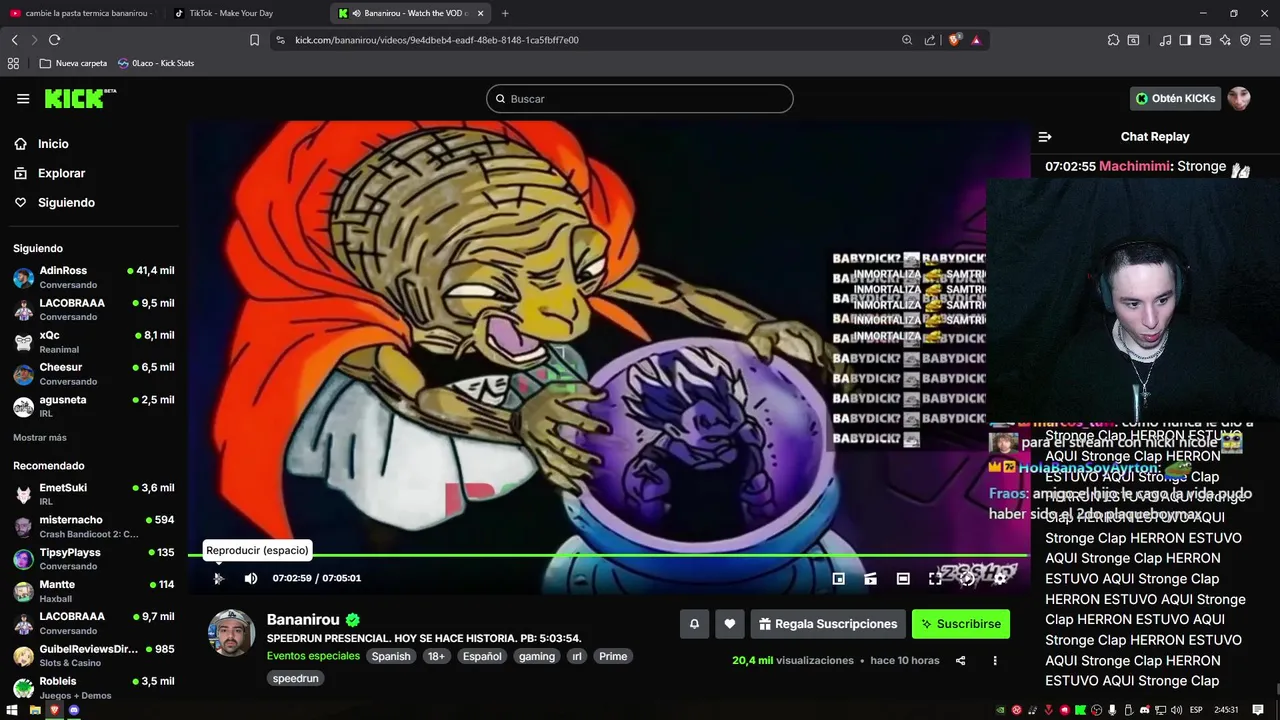Click the KICK logo
Image resolution: width=1280 pixels, height=720 pixels.
pyautogui.click(x=80, y=98)
